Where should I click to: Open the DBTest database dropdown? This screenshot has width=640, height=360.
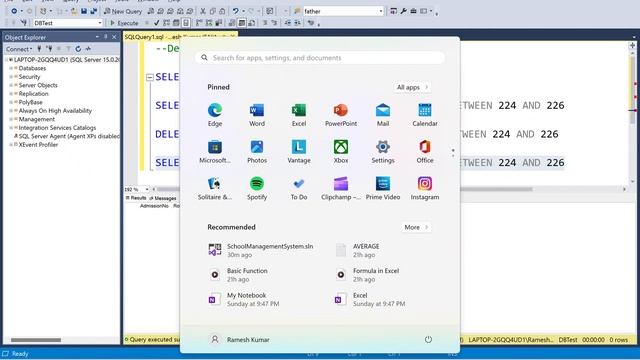[x=100, y=23]
